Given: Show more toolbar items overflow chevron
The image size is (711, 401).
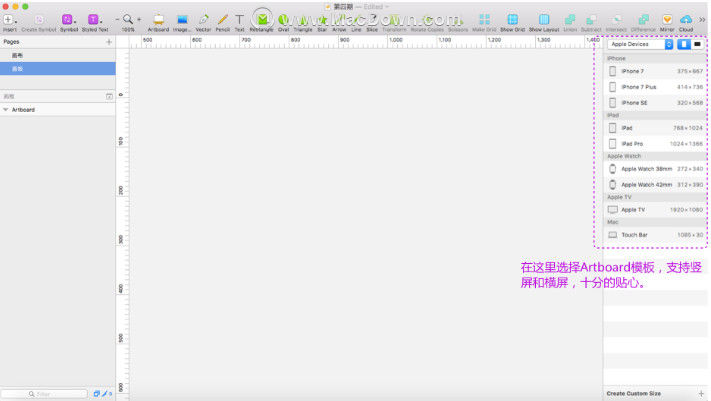Looking at the screenshot, I should pos(702,20).
